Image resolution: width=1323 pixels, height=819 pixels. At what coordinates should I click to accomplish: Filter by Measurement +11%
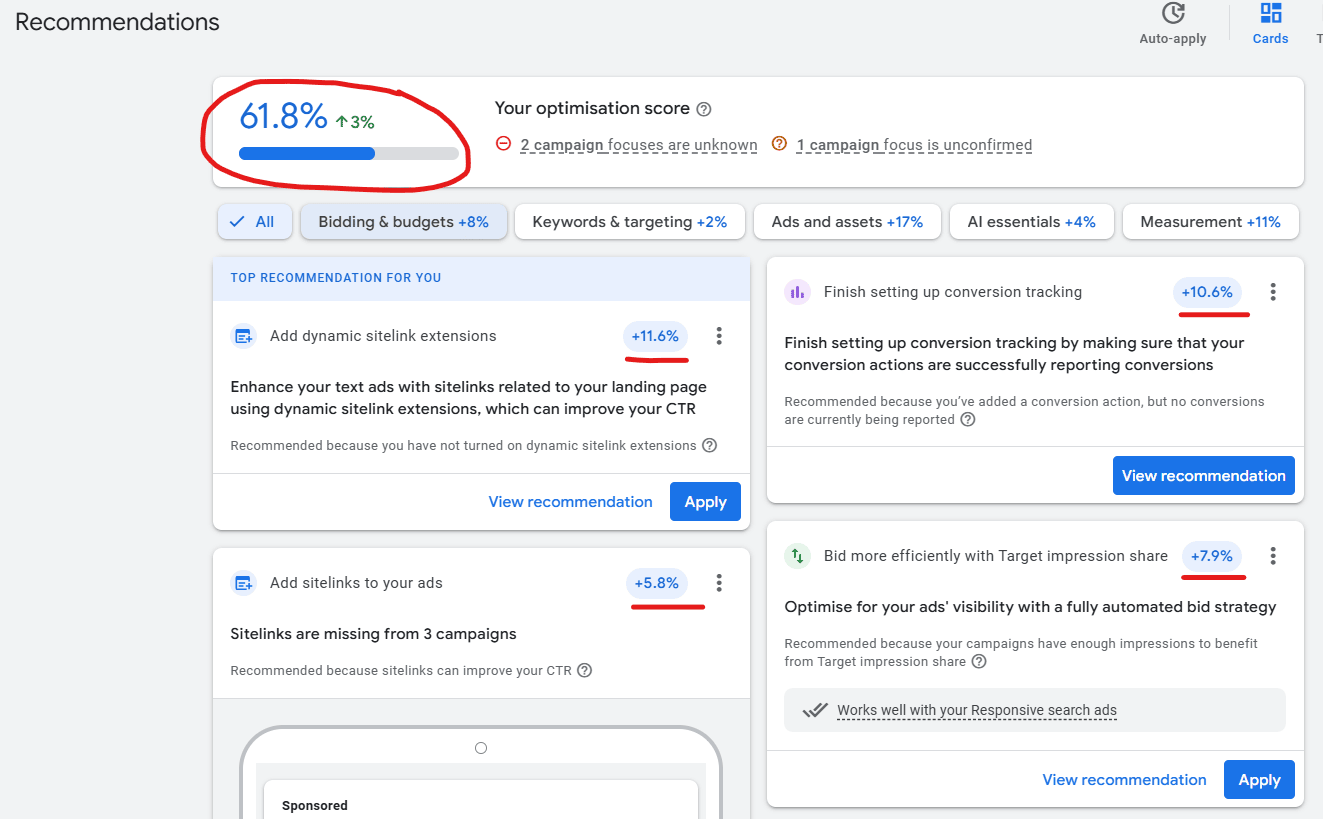1211,222
